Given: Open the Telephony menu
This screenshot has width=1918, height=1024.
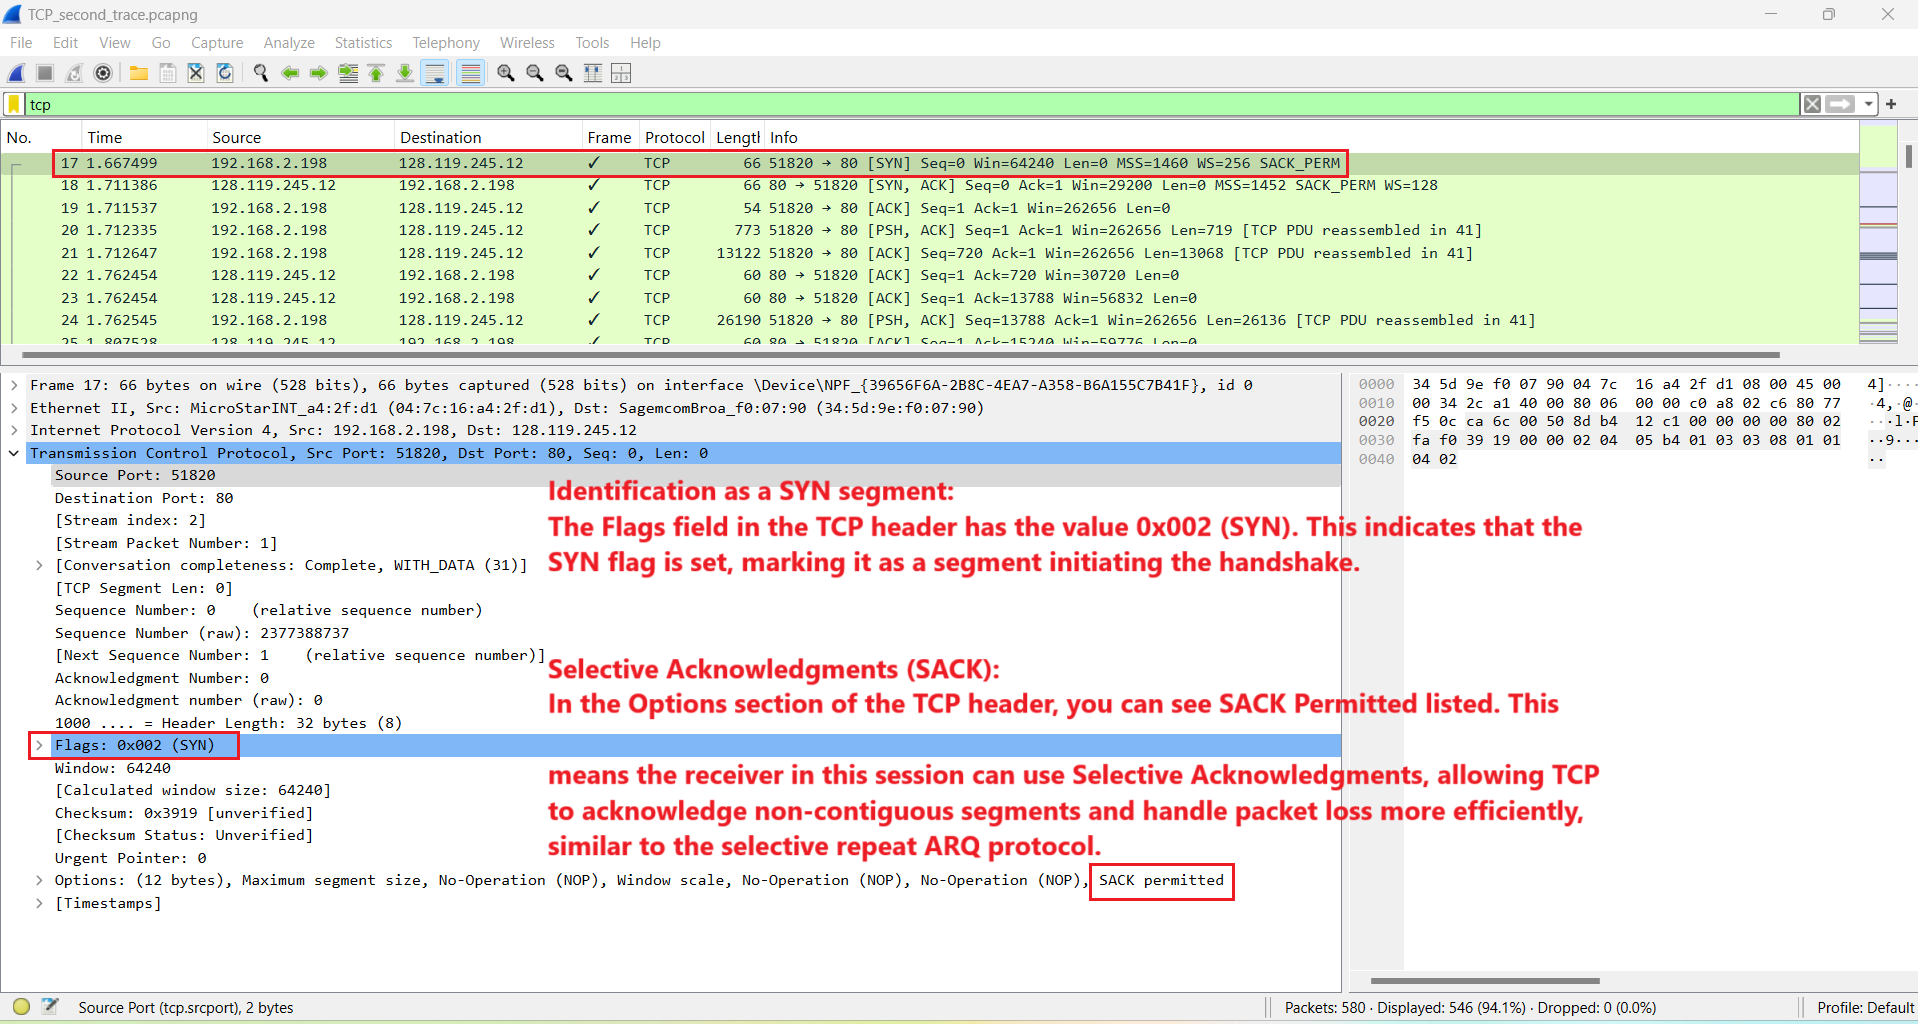Looking at the screenshot, I should coord(446,43).
